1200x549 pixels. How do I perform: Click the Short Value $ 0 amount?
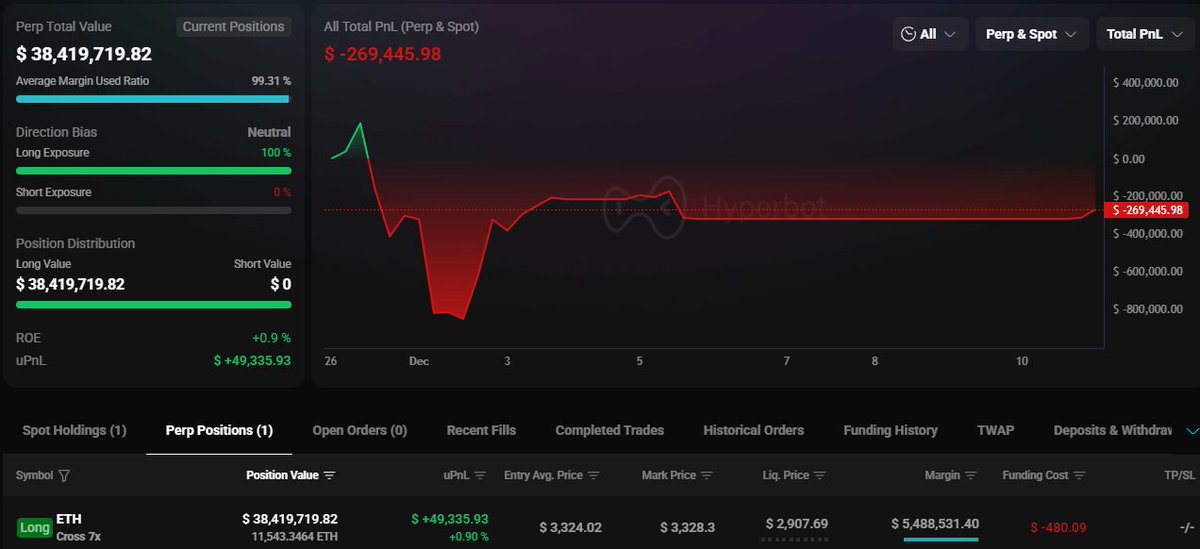280,284
